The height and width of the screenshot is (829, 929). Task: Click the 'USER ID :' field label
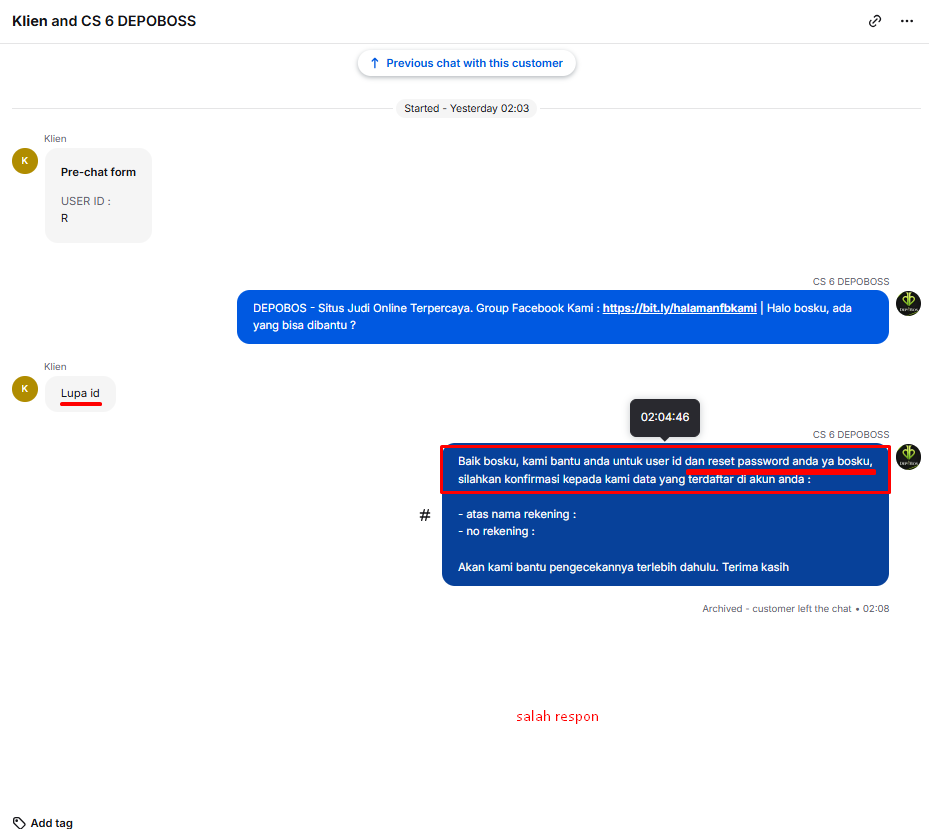click(86, 201)
